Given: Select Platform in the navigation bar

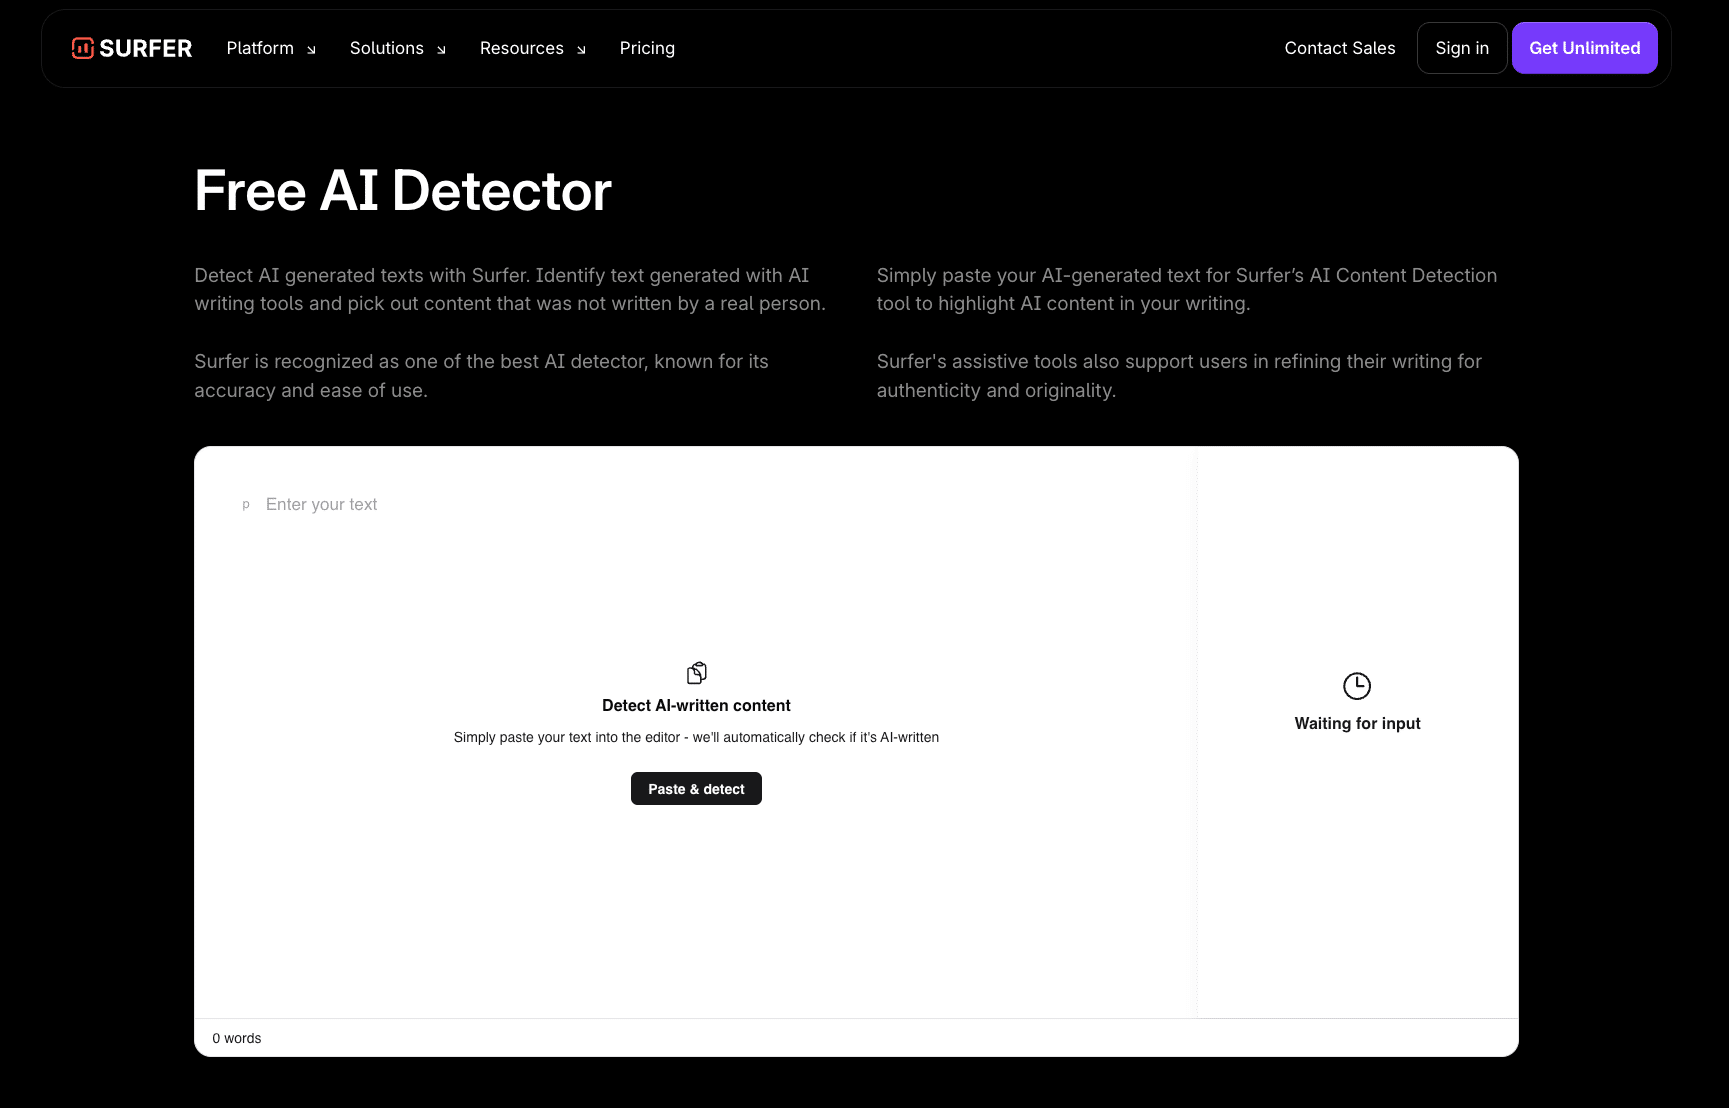Looking at the screenshot, I should pyautogui.click(x=260, y=47).
